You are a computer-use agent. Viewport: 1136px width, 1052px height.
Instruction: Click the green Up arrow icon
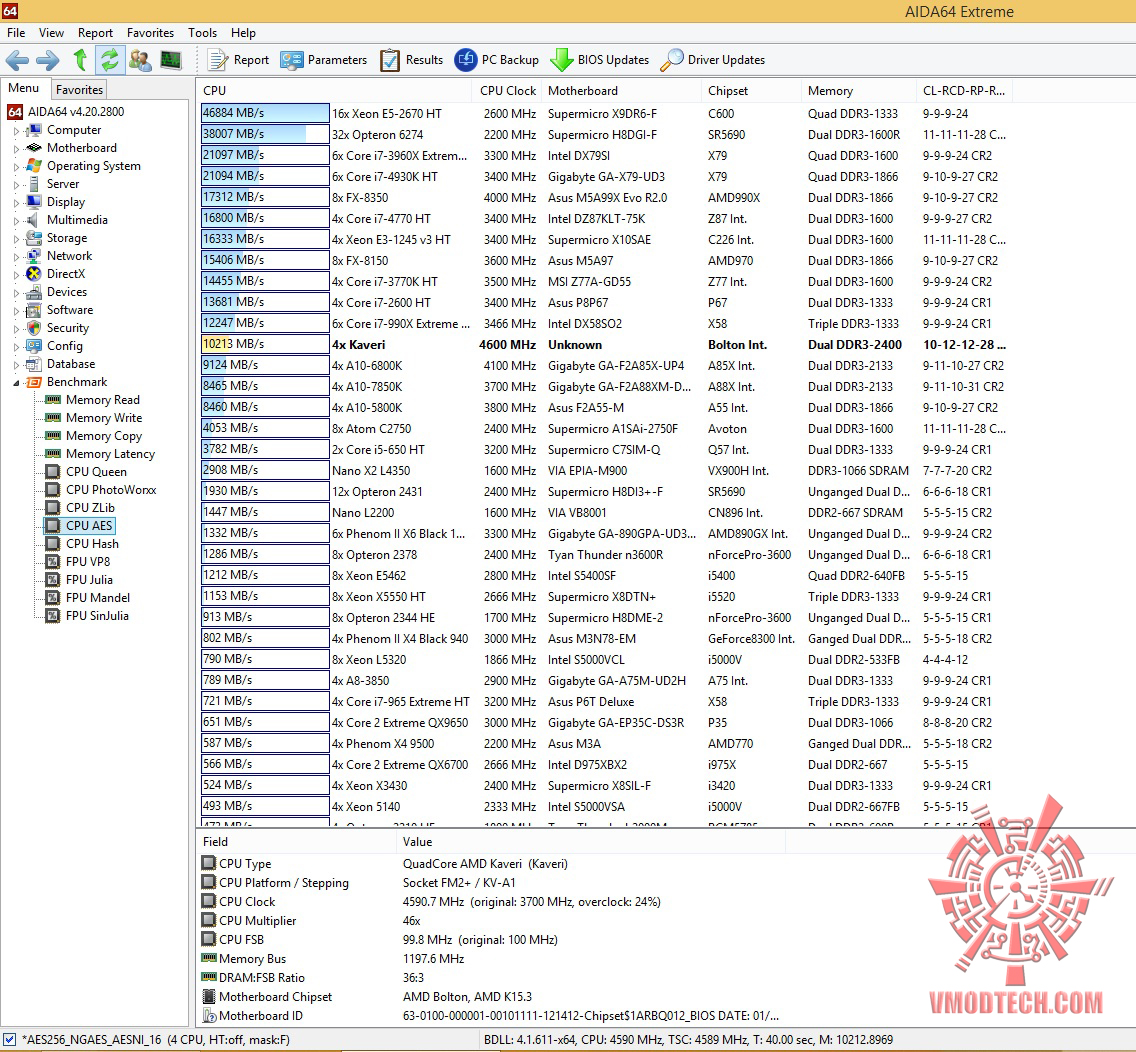pos(80,59)
